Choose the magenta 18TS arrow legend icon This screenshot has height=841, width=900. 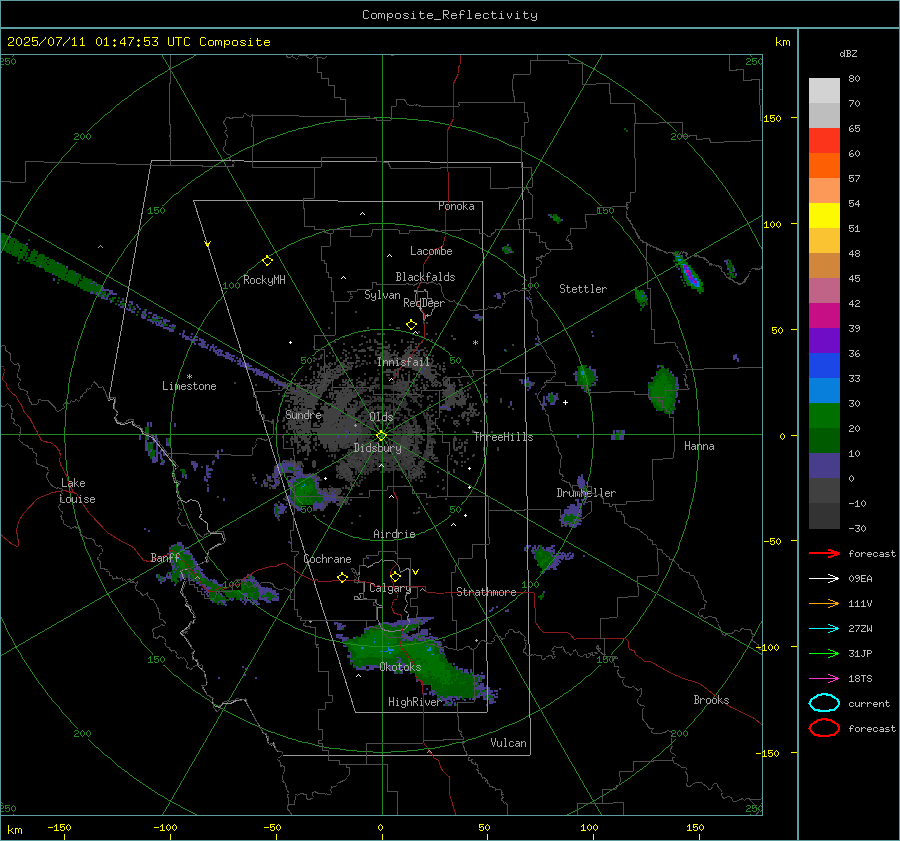[x=824, y=679]
